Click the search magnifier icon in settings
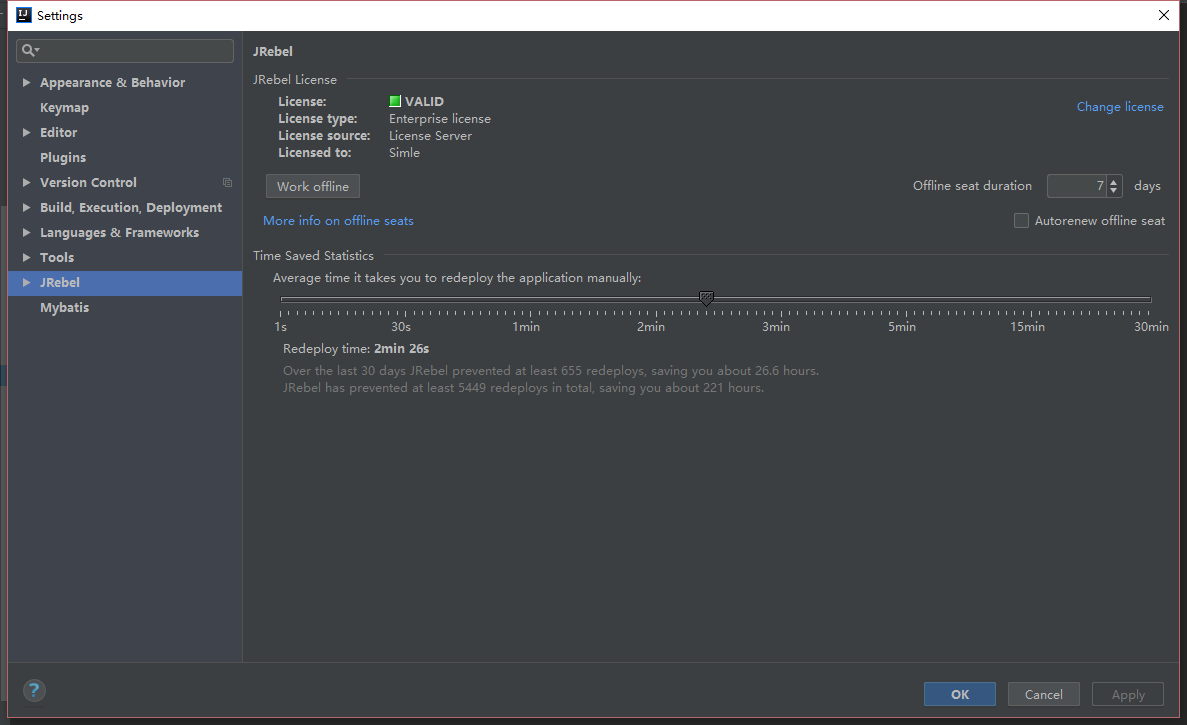1187x725 pixels. [x=29, y=51]
